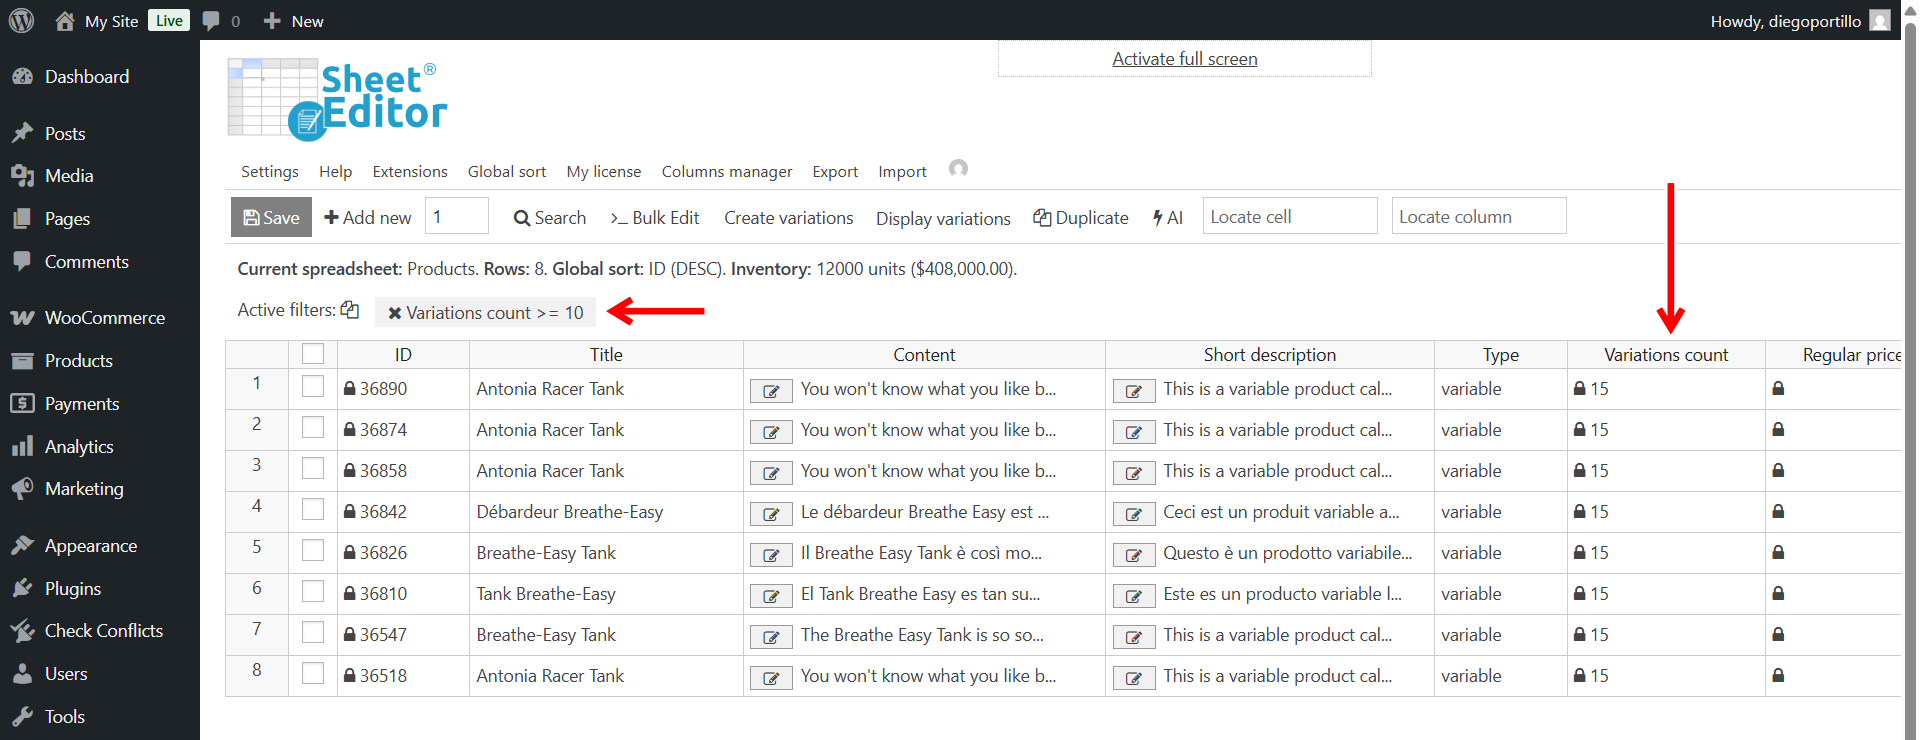Click the Sheet Editor logo
This screenshot has width=1920, height=740.
pos(337,98)
